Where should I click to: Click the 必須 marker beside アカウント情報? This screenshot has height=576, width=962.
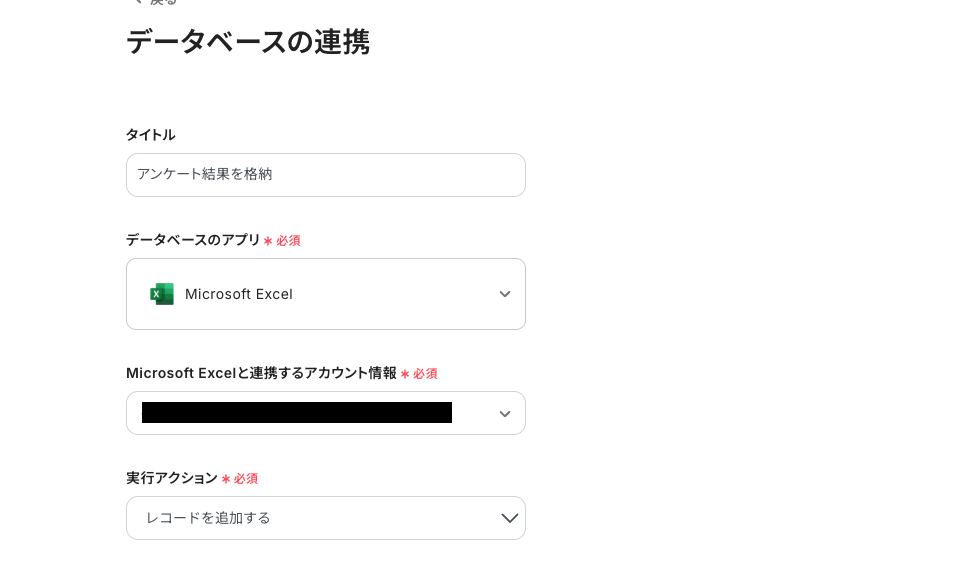425,374
